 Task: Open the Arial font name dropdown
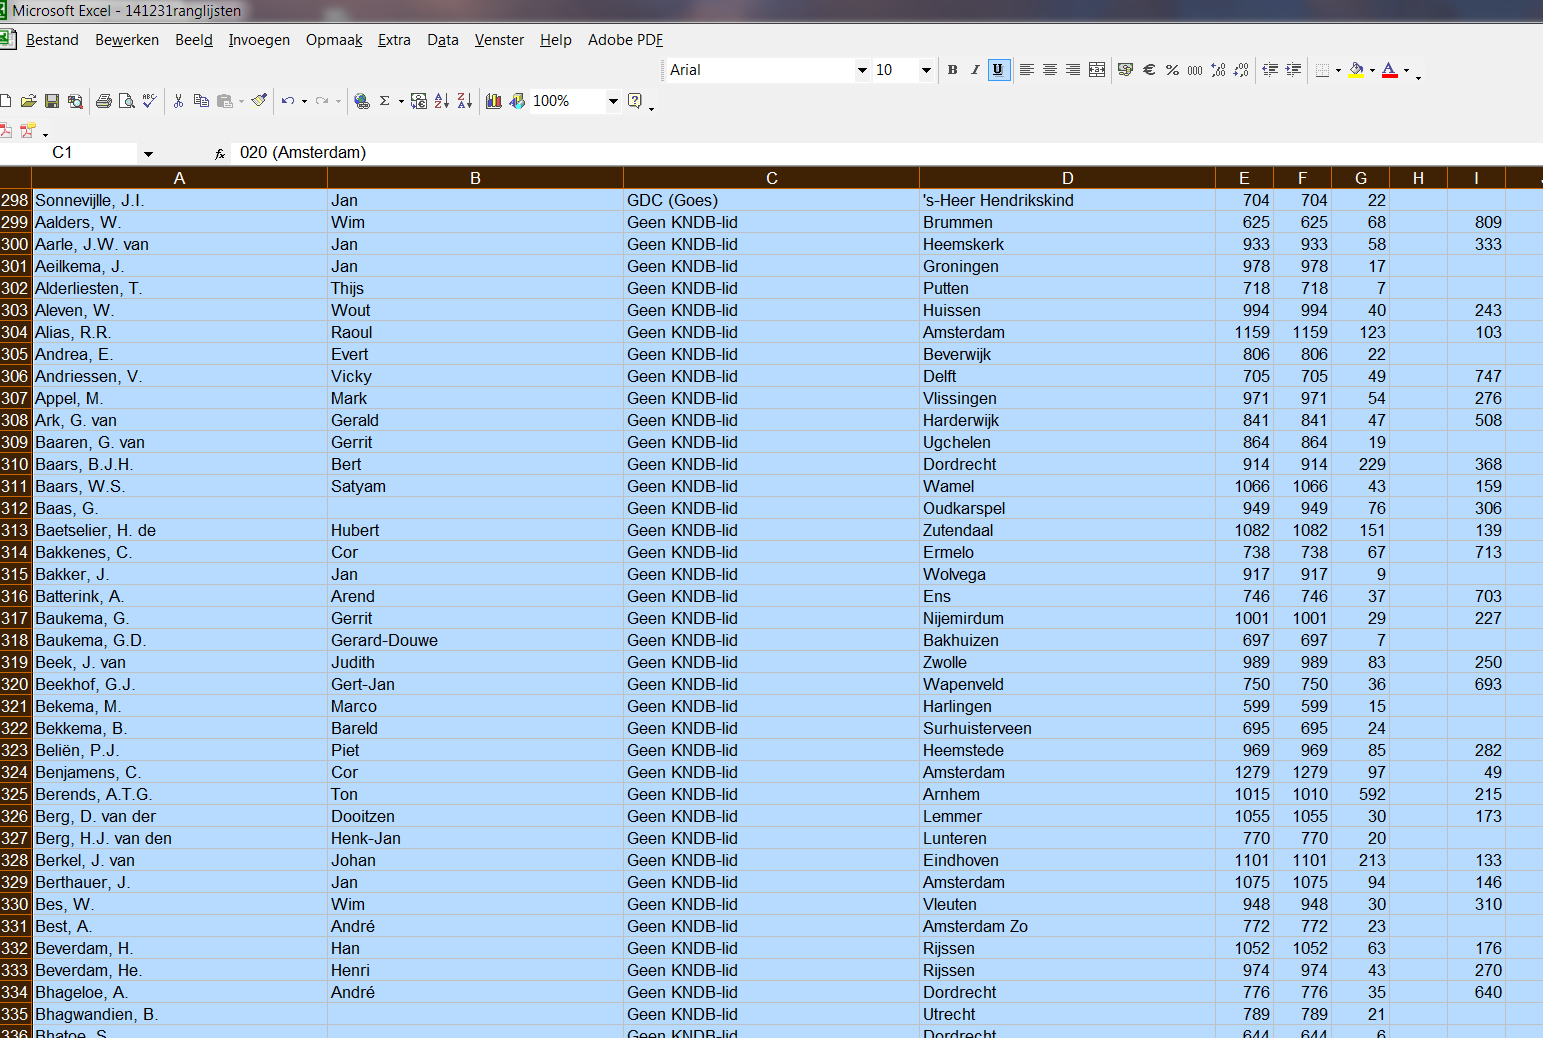click(x=862, y=70)
